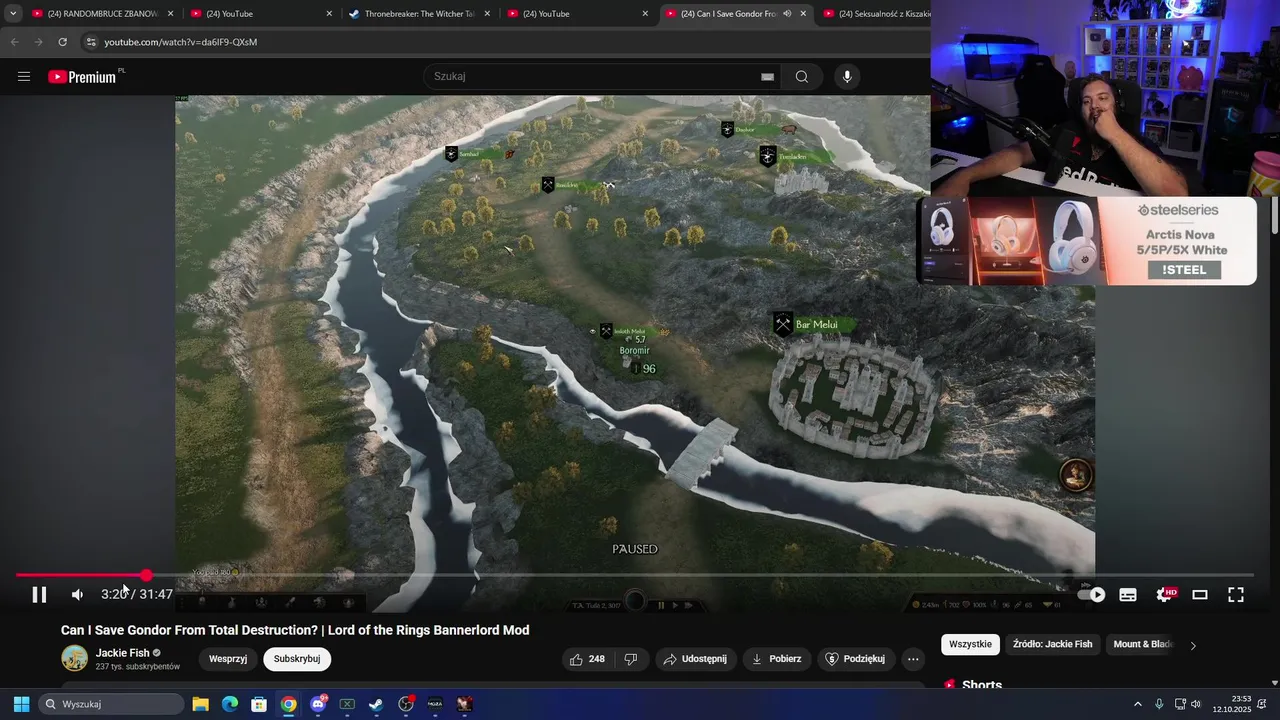
Task: Enter fullscreen mode
Action: pyautogui.click(x=1236, y=595)
